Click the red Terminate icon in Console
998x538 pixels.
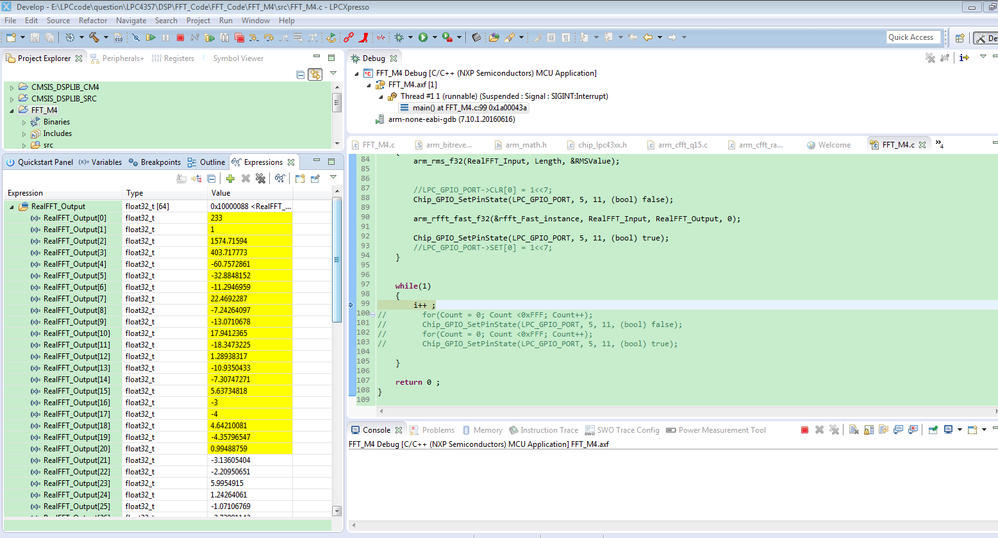(804, 430)
